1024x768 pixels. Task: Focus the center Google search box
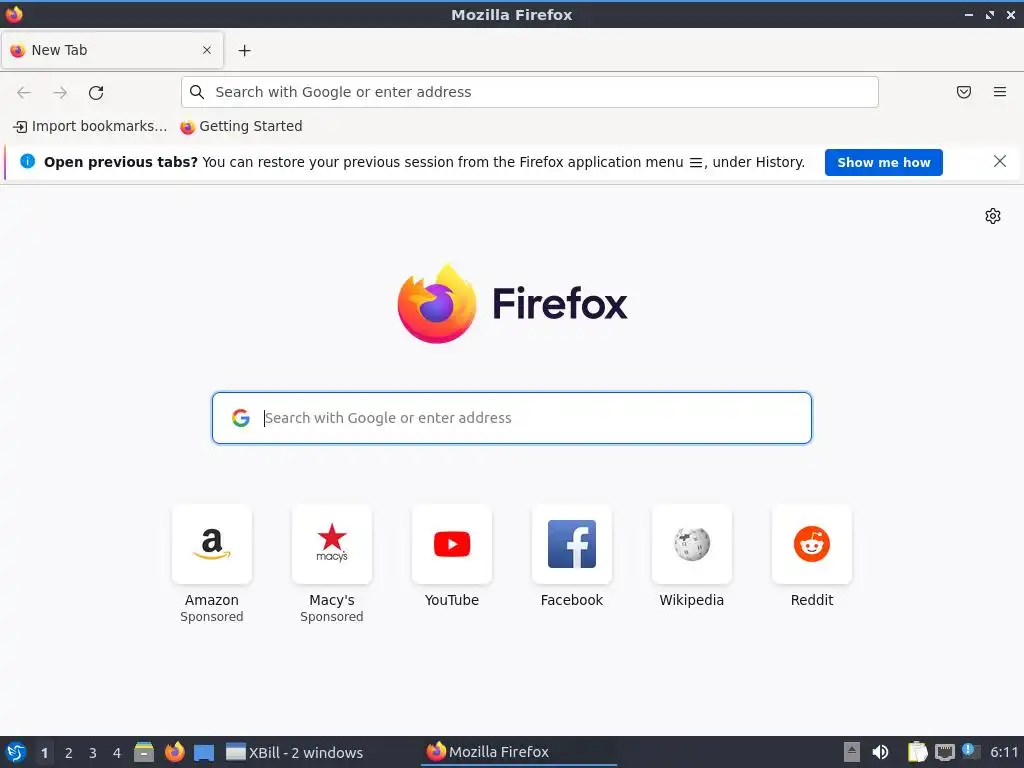click(x=511, y=418)
